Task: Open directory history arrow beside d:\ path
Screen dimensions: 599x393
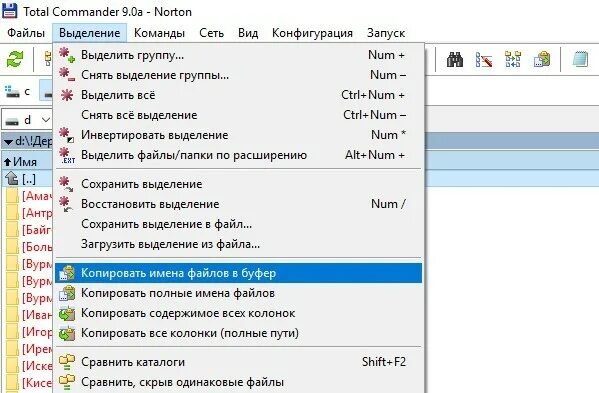Action: (x=8, y=142)
